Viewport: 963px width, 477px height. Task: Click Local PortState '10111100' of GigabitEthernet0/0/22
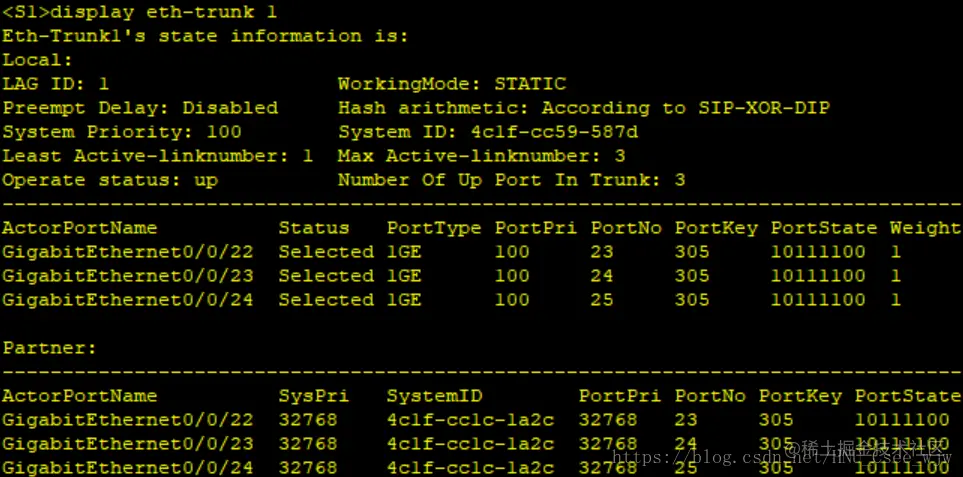818,252
